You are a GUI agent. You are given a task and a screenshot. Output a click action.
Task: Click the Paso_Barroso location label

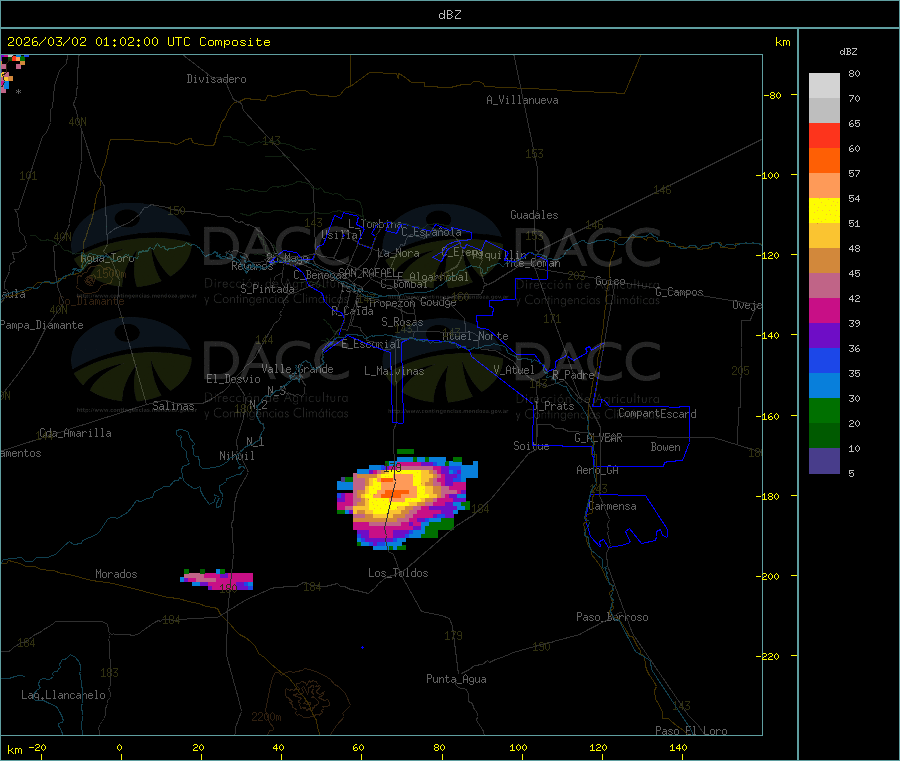pyautogui.click(x=612, y=617)
